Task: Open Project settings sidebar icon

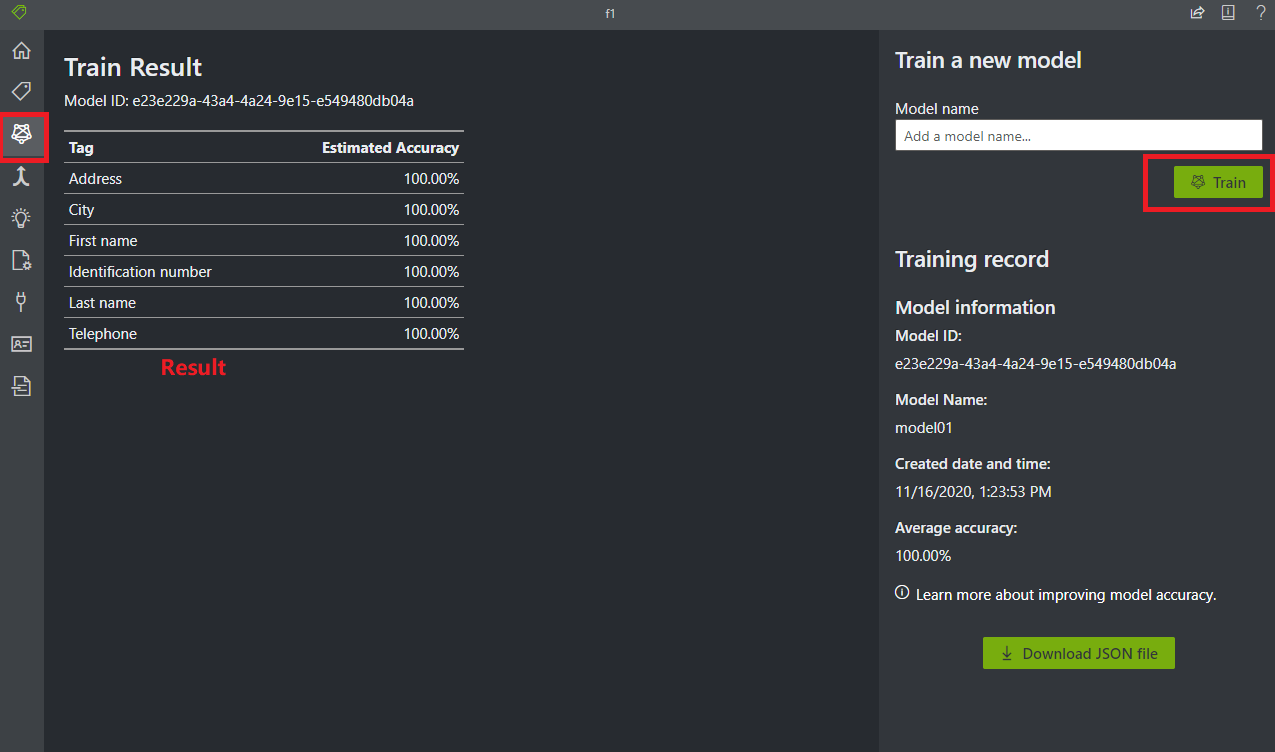Action: 21,260
